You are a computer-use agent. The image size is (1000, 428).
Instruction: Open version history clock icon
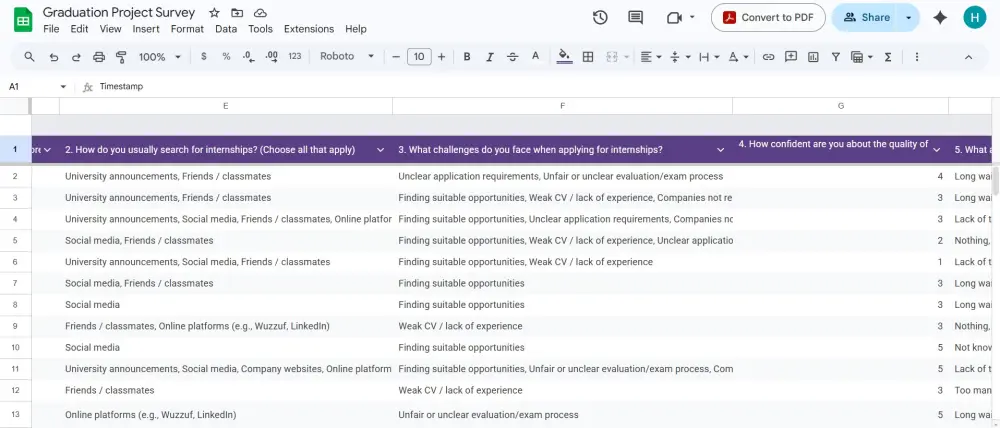coord(600,18)
